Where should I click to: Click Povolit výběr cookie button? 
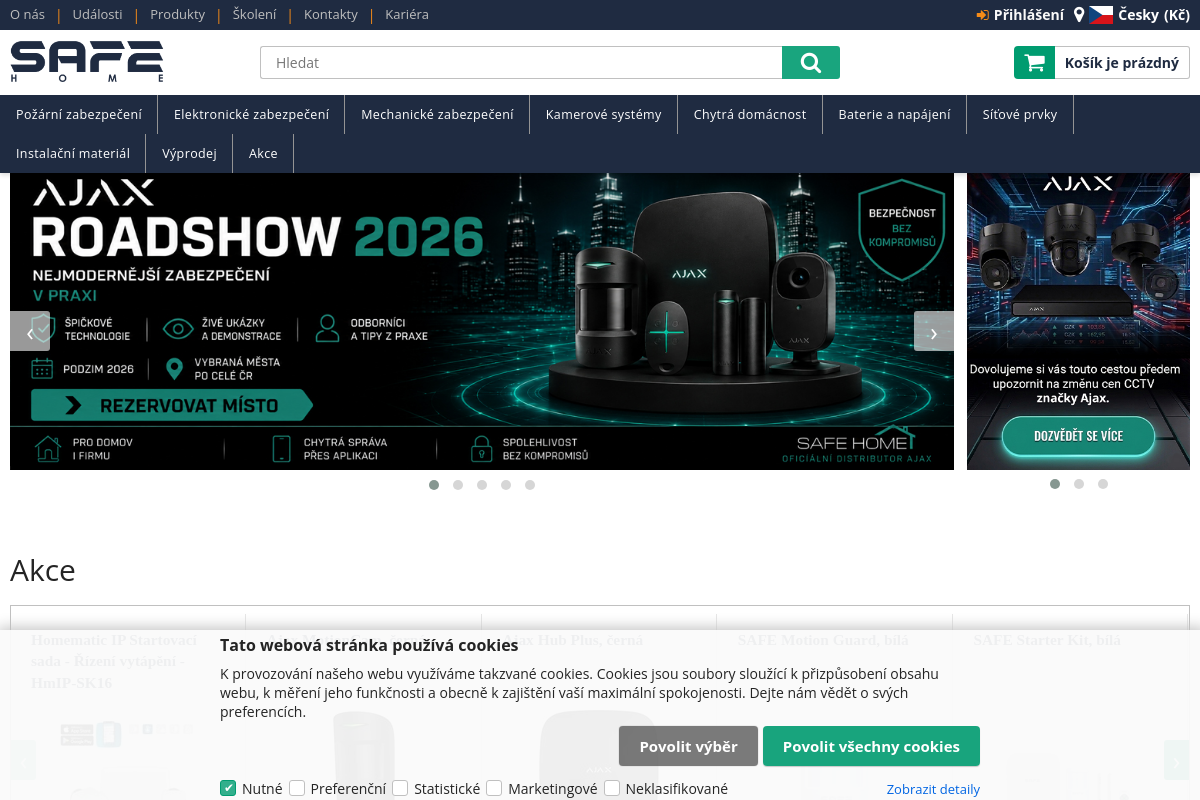pos(688,746)
